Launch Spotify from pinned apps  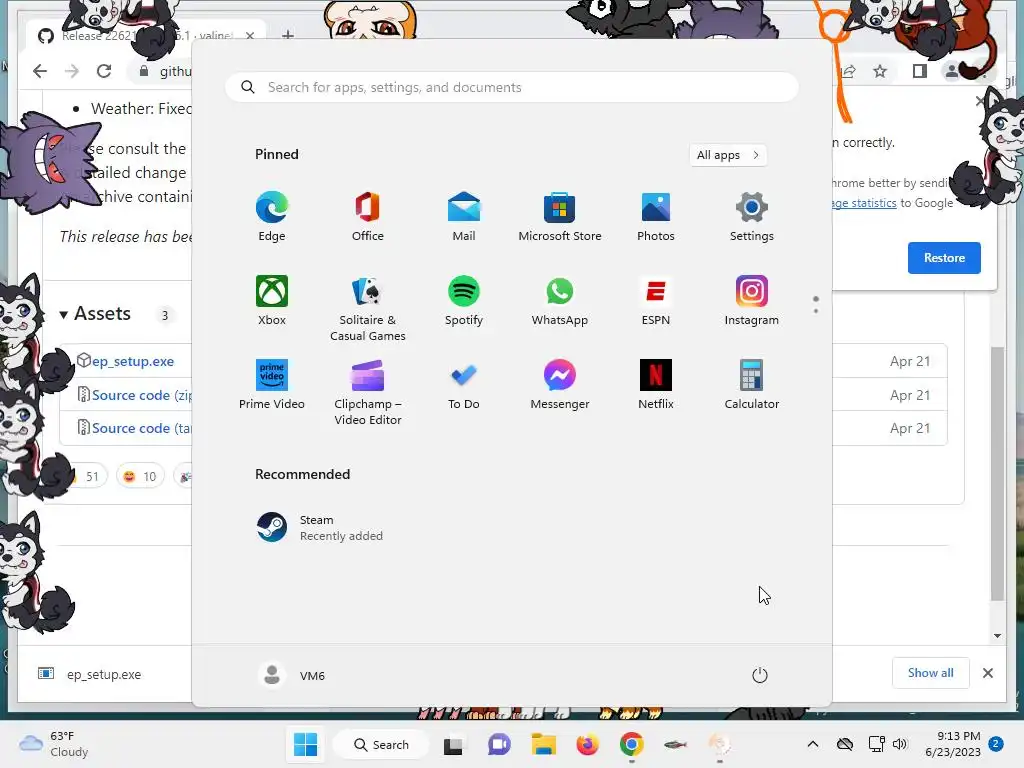[464, 301]
